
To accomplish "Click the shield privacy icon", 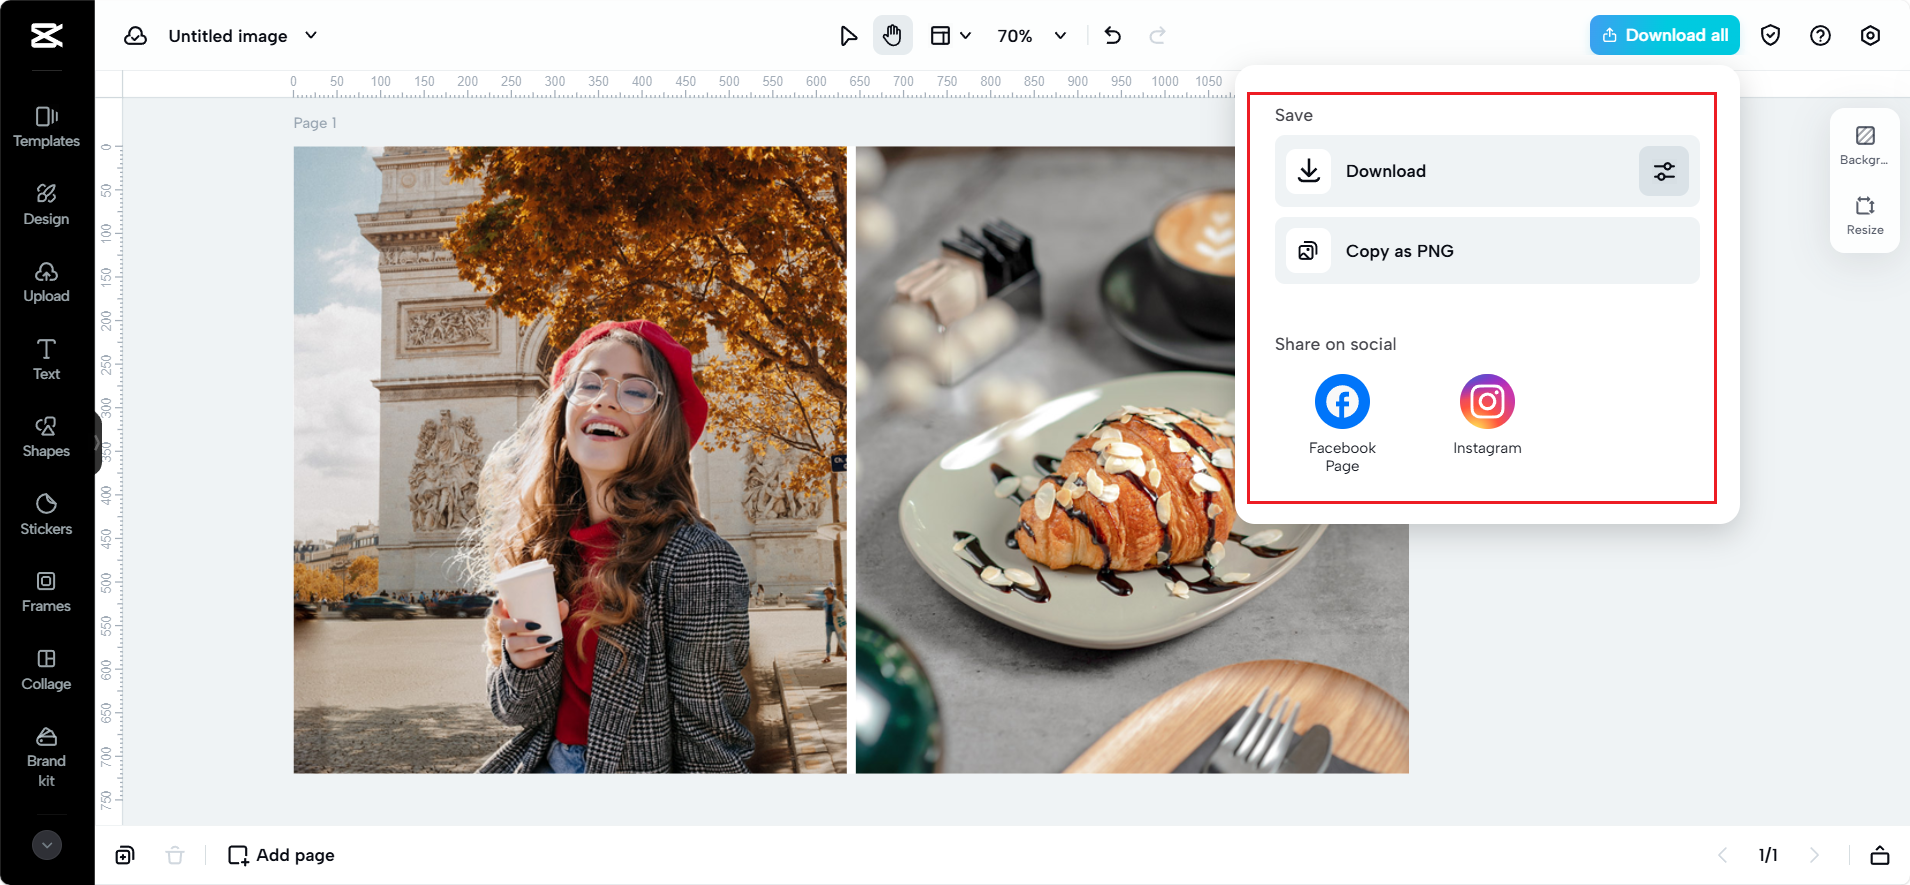I will [x=1770, y=36].
